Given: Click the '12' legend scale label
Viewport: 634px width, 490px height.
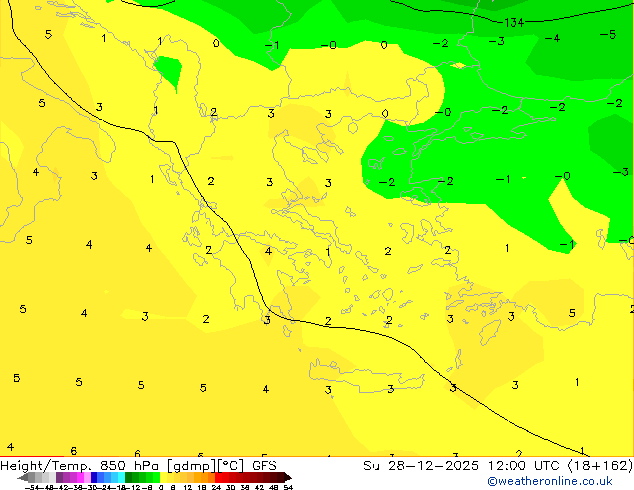Looking at the screenshot, I should pos(188,487).
